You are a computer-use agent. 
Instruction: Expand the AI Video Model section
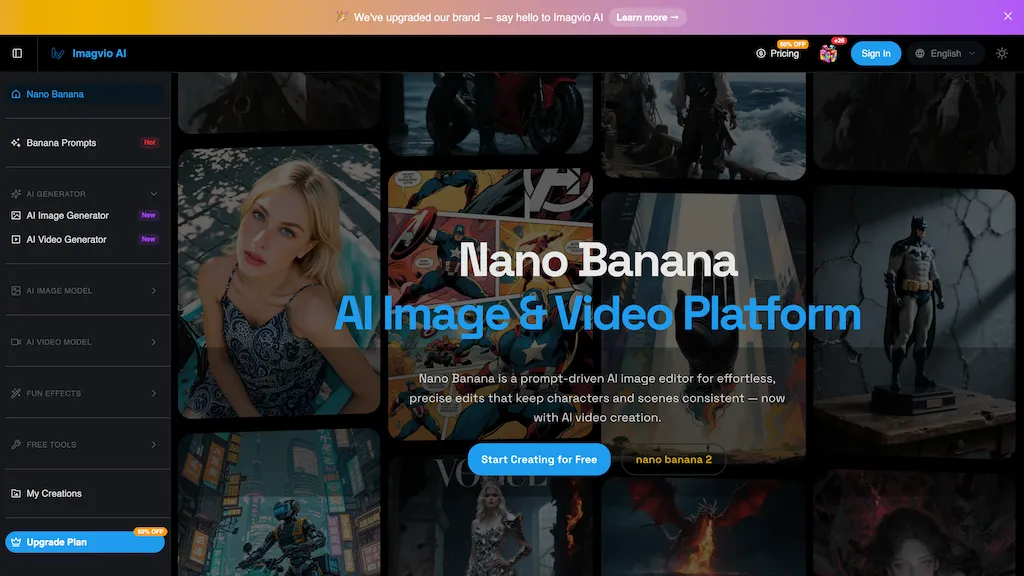click(x=154, y=342)
